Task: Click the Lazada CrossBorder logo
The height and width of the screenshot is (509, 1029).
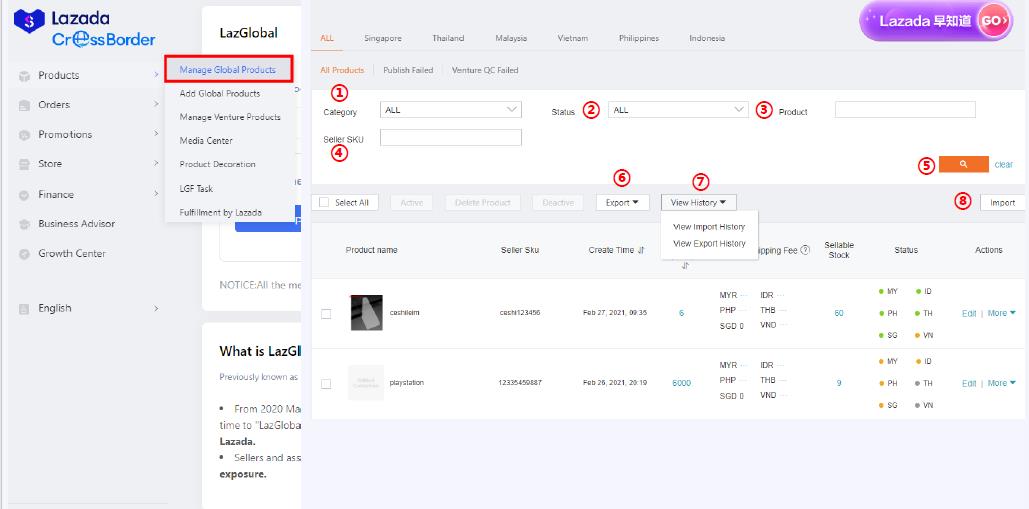Action: click(x=85, y=30)
